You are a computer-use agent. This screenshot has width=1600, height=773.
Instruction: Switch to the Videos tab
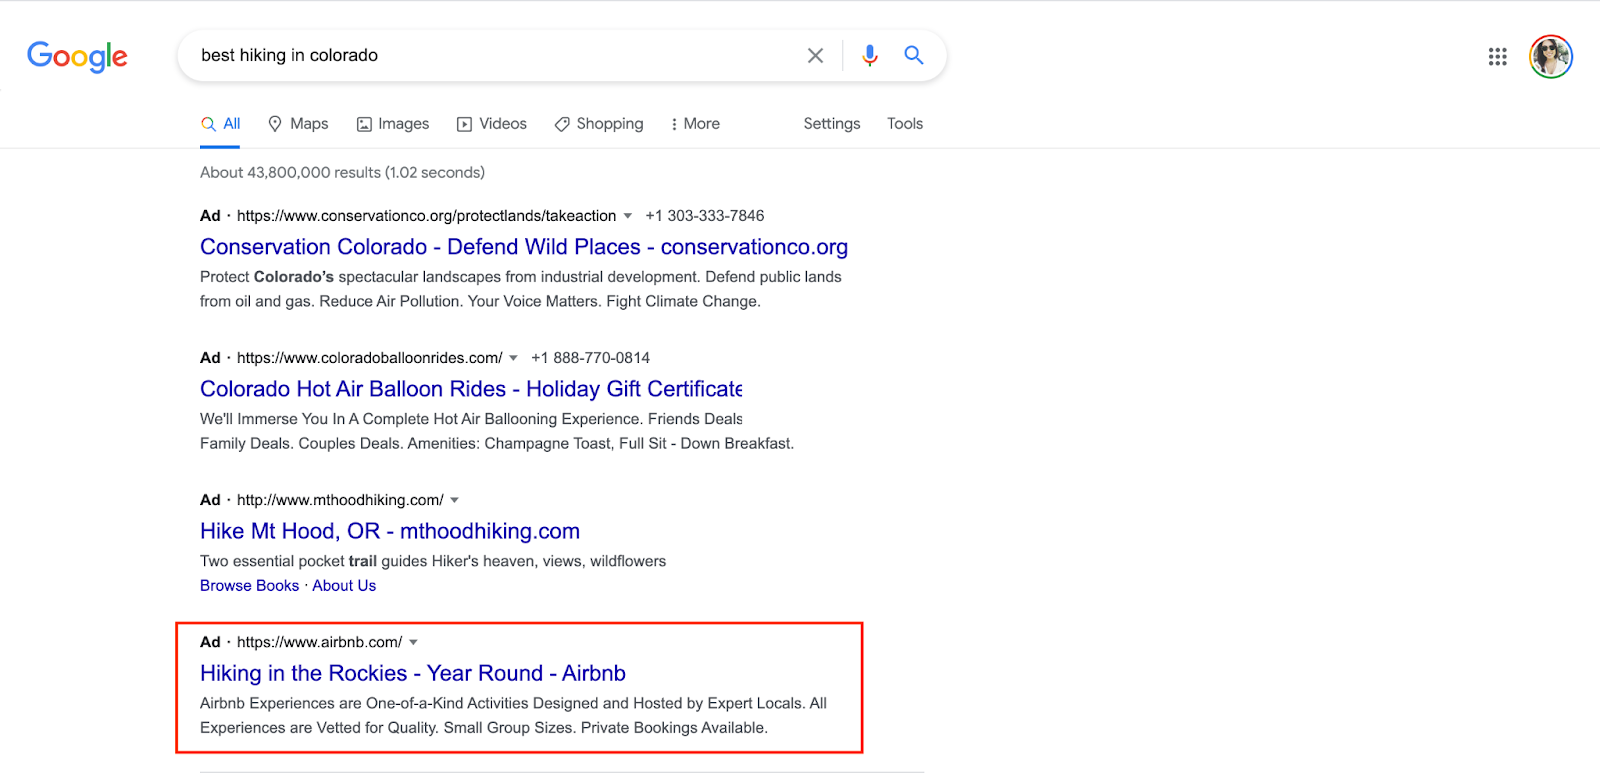pos(492,124)
